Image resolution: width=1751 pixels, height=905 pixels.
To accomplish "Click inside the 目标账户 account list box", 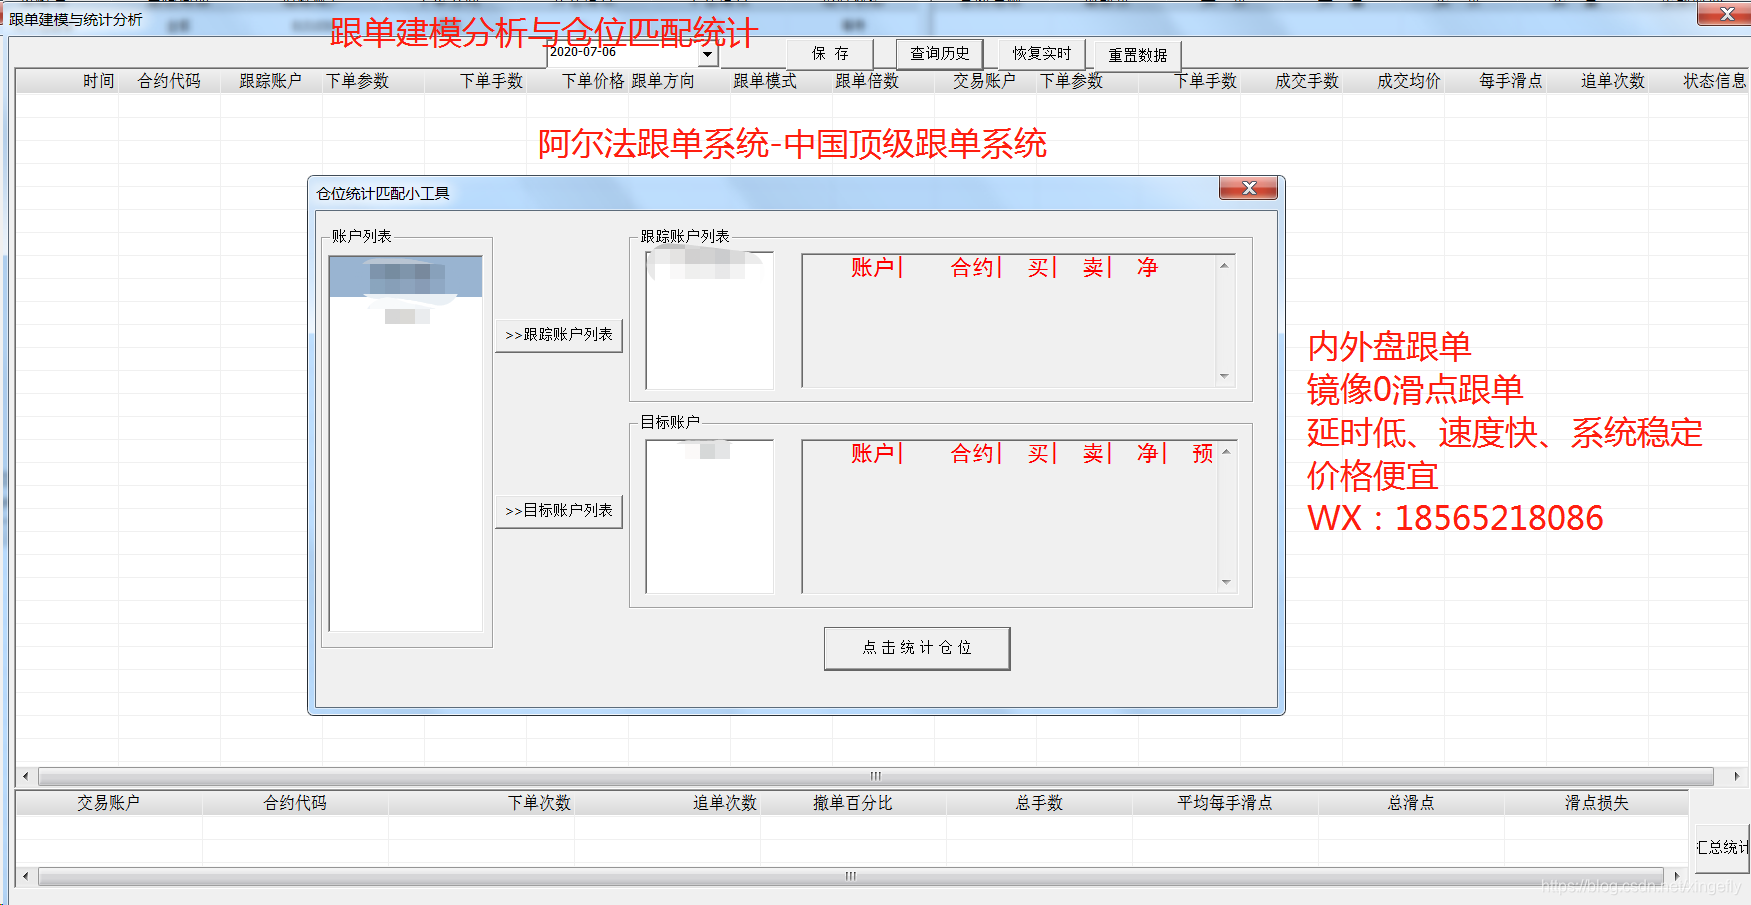I will click(x=710, y=517).
